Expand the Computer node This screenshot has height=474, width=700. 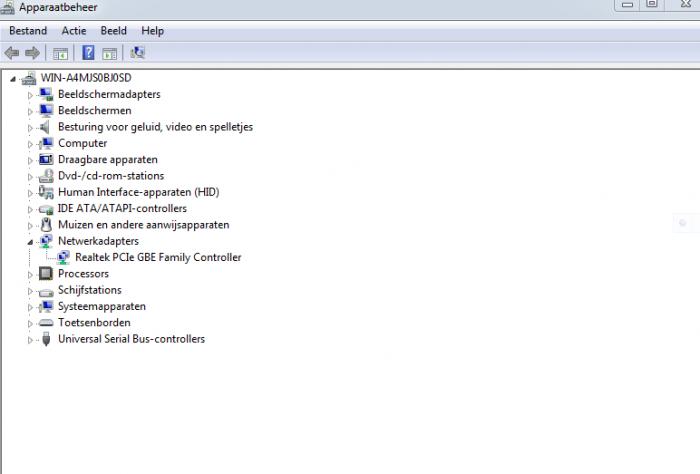(x=30, y=144)
